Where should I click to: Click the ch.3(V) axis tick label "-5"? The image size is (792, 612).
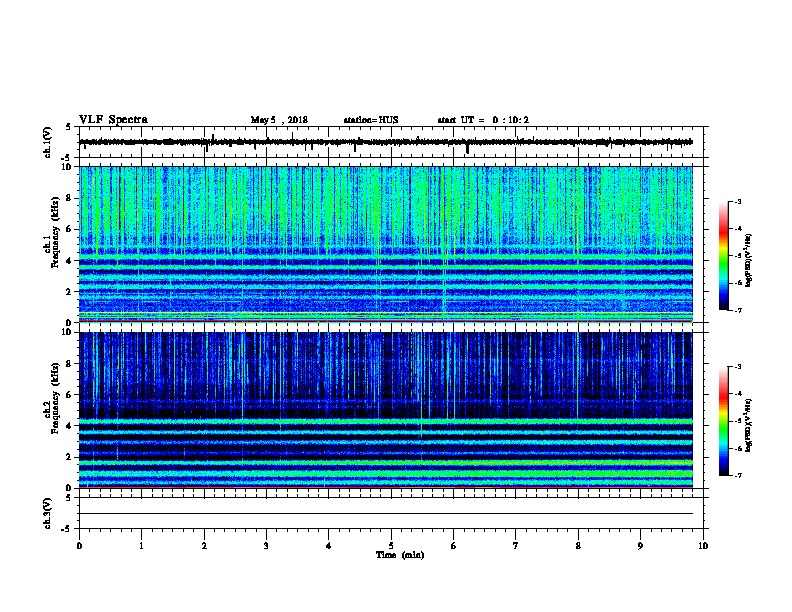click(x=67, y=529)
